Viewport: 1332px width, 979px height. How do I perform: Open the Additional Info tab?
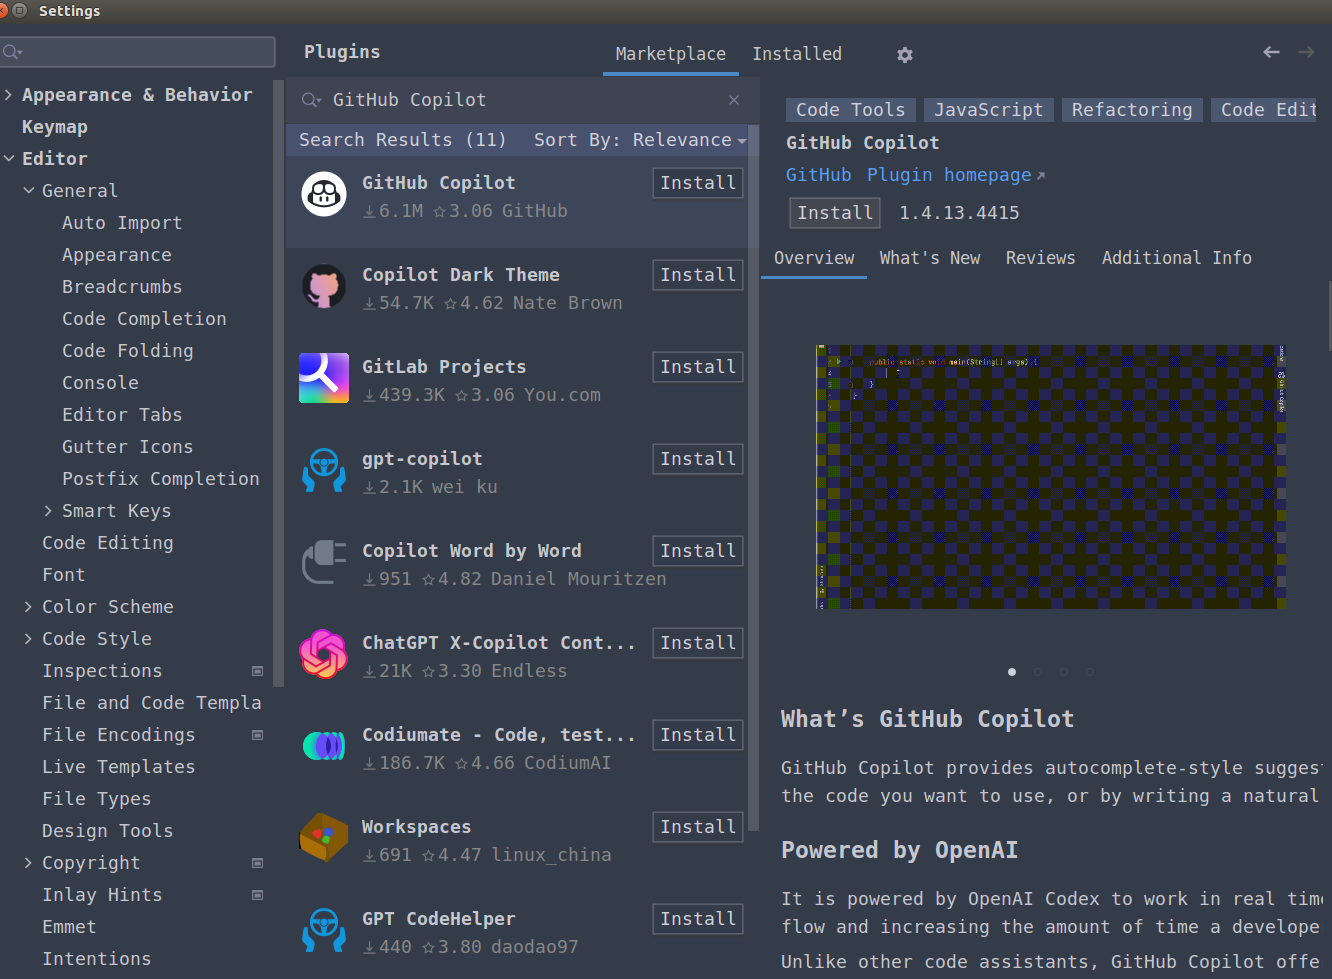(x=1177, y=258)
